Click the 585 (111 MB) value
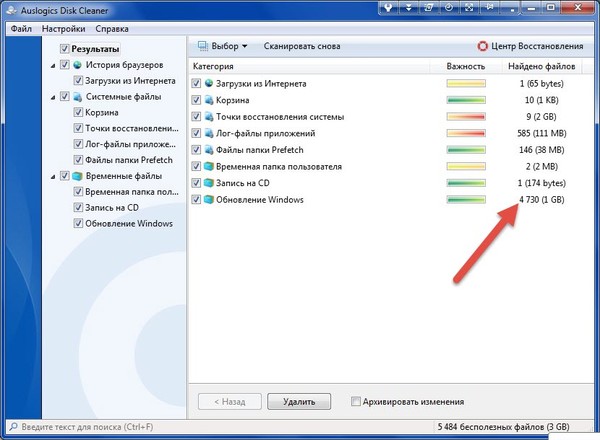Image resolution: width=600 pixels, height=440 pixels. pyautogui.click(x=541, y=134)
